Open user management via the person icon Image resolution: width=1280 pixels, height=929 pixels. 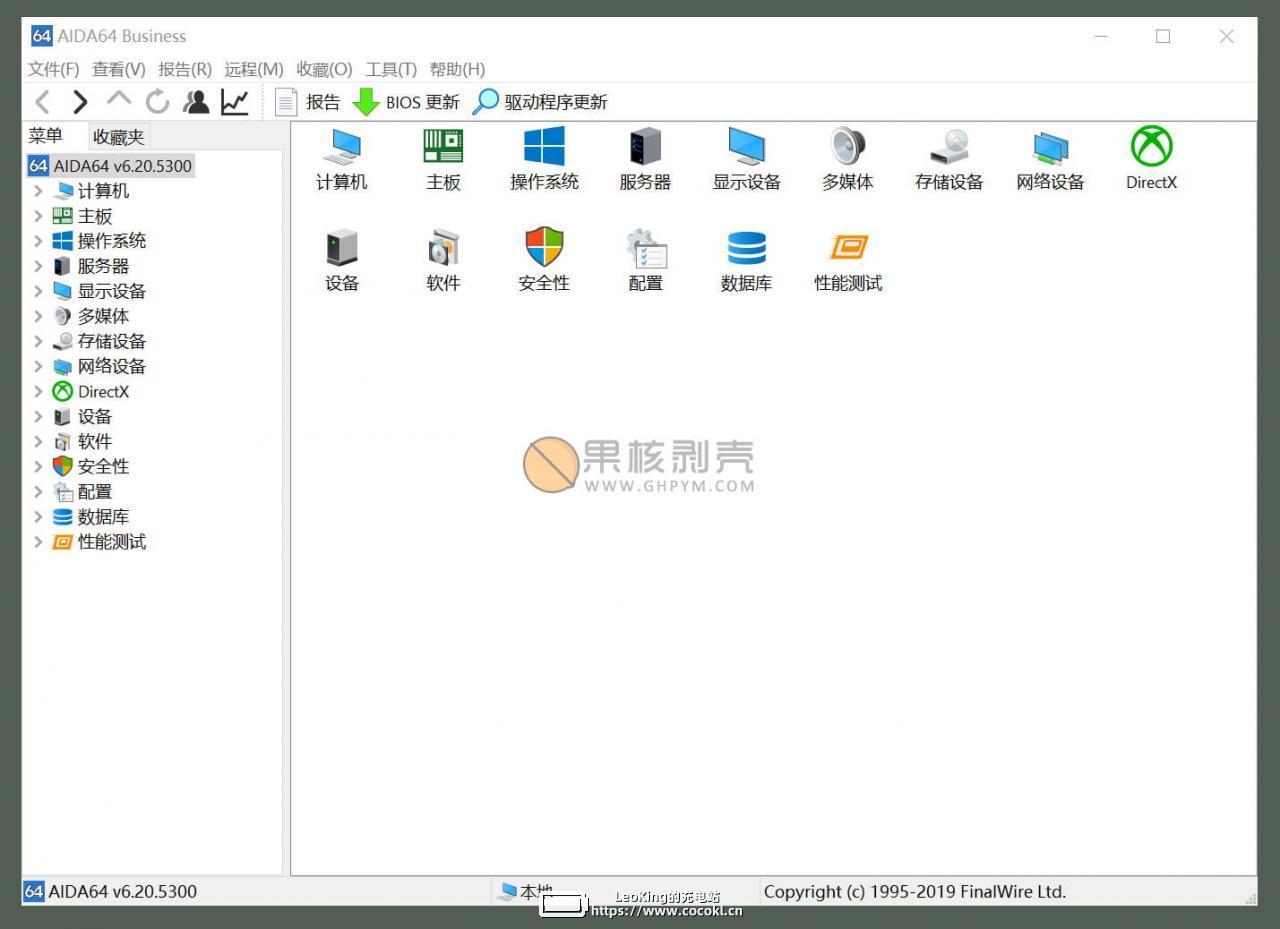pyautogui.click(x=196, y=101)
